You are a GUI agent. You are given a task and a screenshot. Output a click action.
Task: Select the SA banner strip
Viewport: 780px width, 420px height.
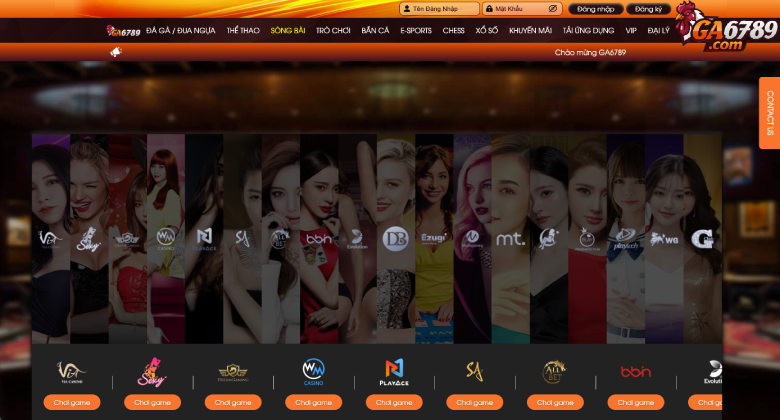(x=242, y=239)
